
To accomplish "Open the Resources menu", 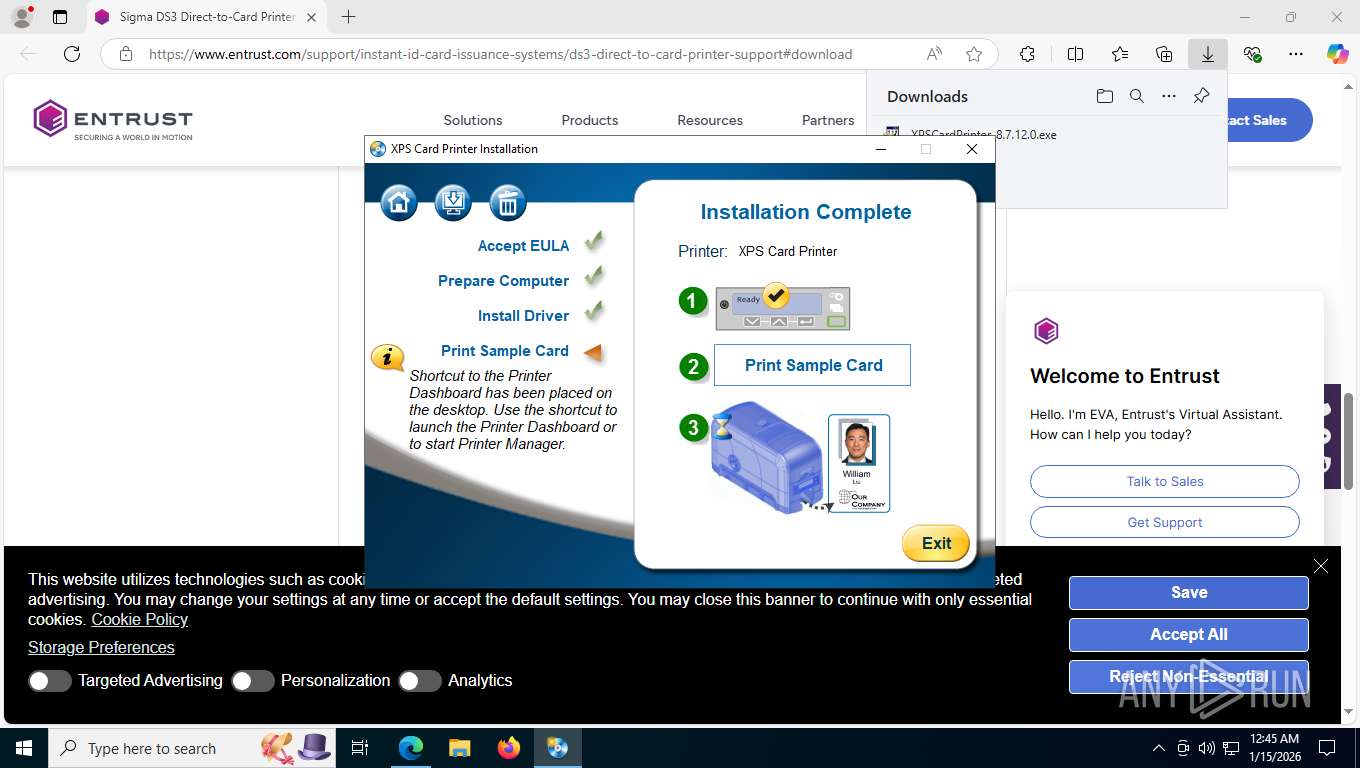I will [710, 120].
